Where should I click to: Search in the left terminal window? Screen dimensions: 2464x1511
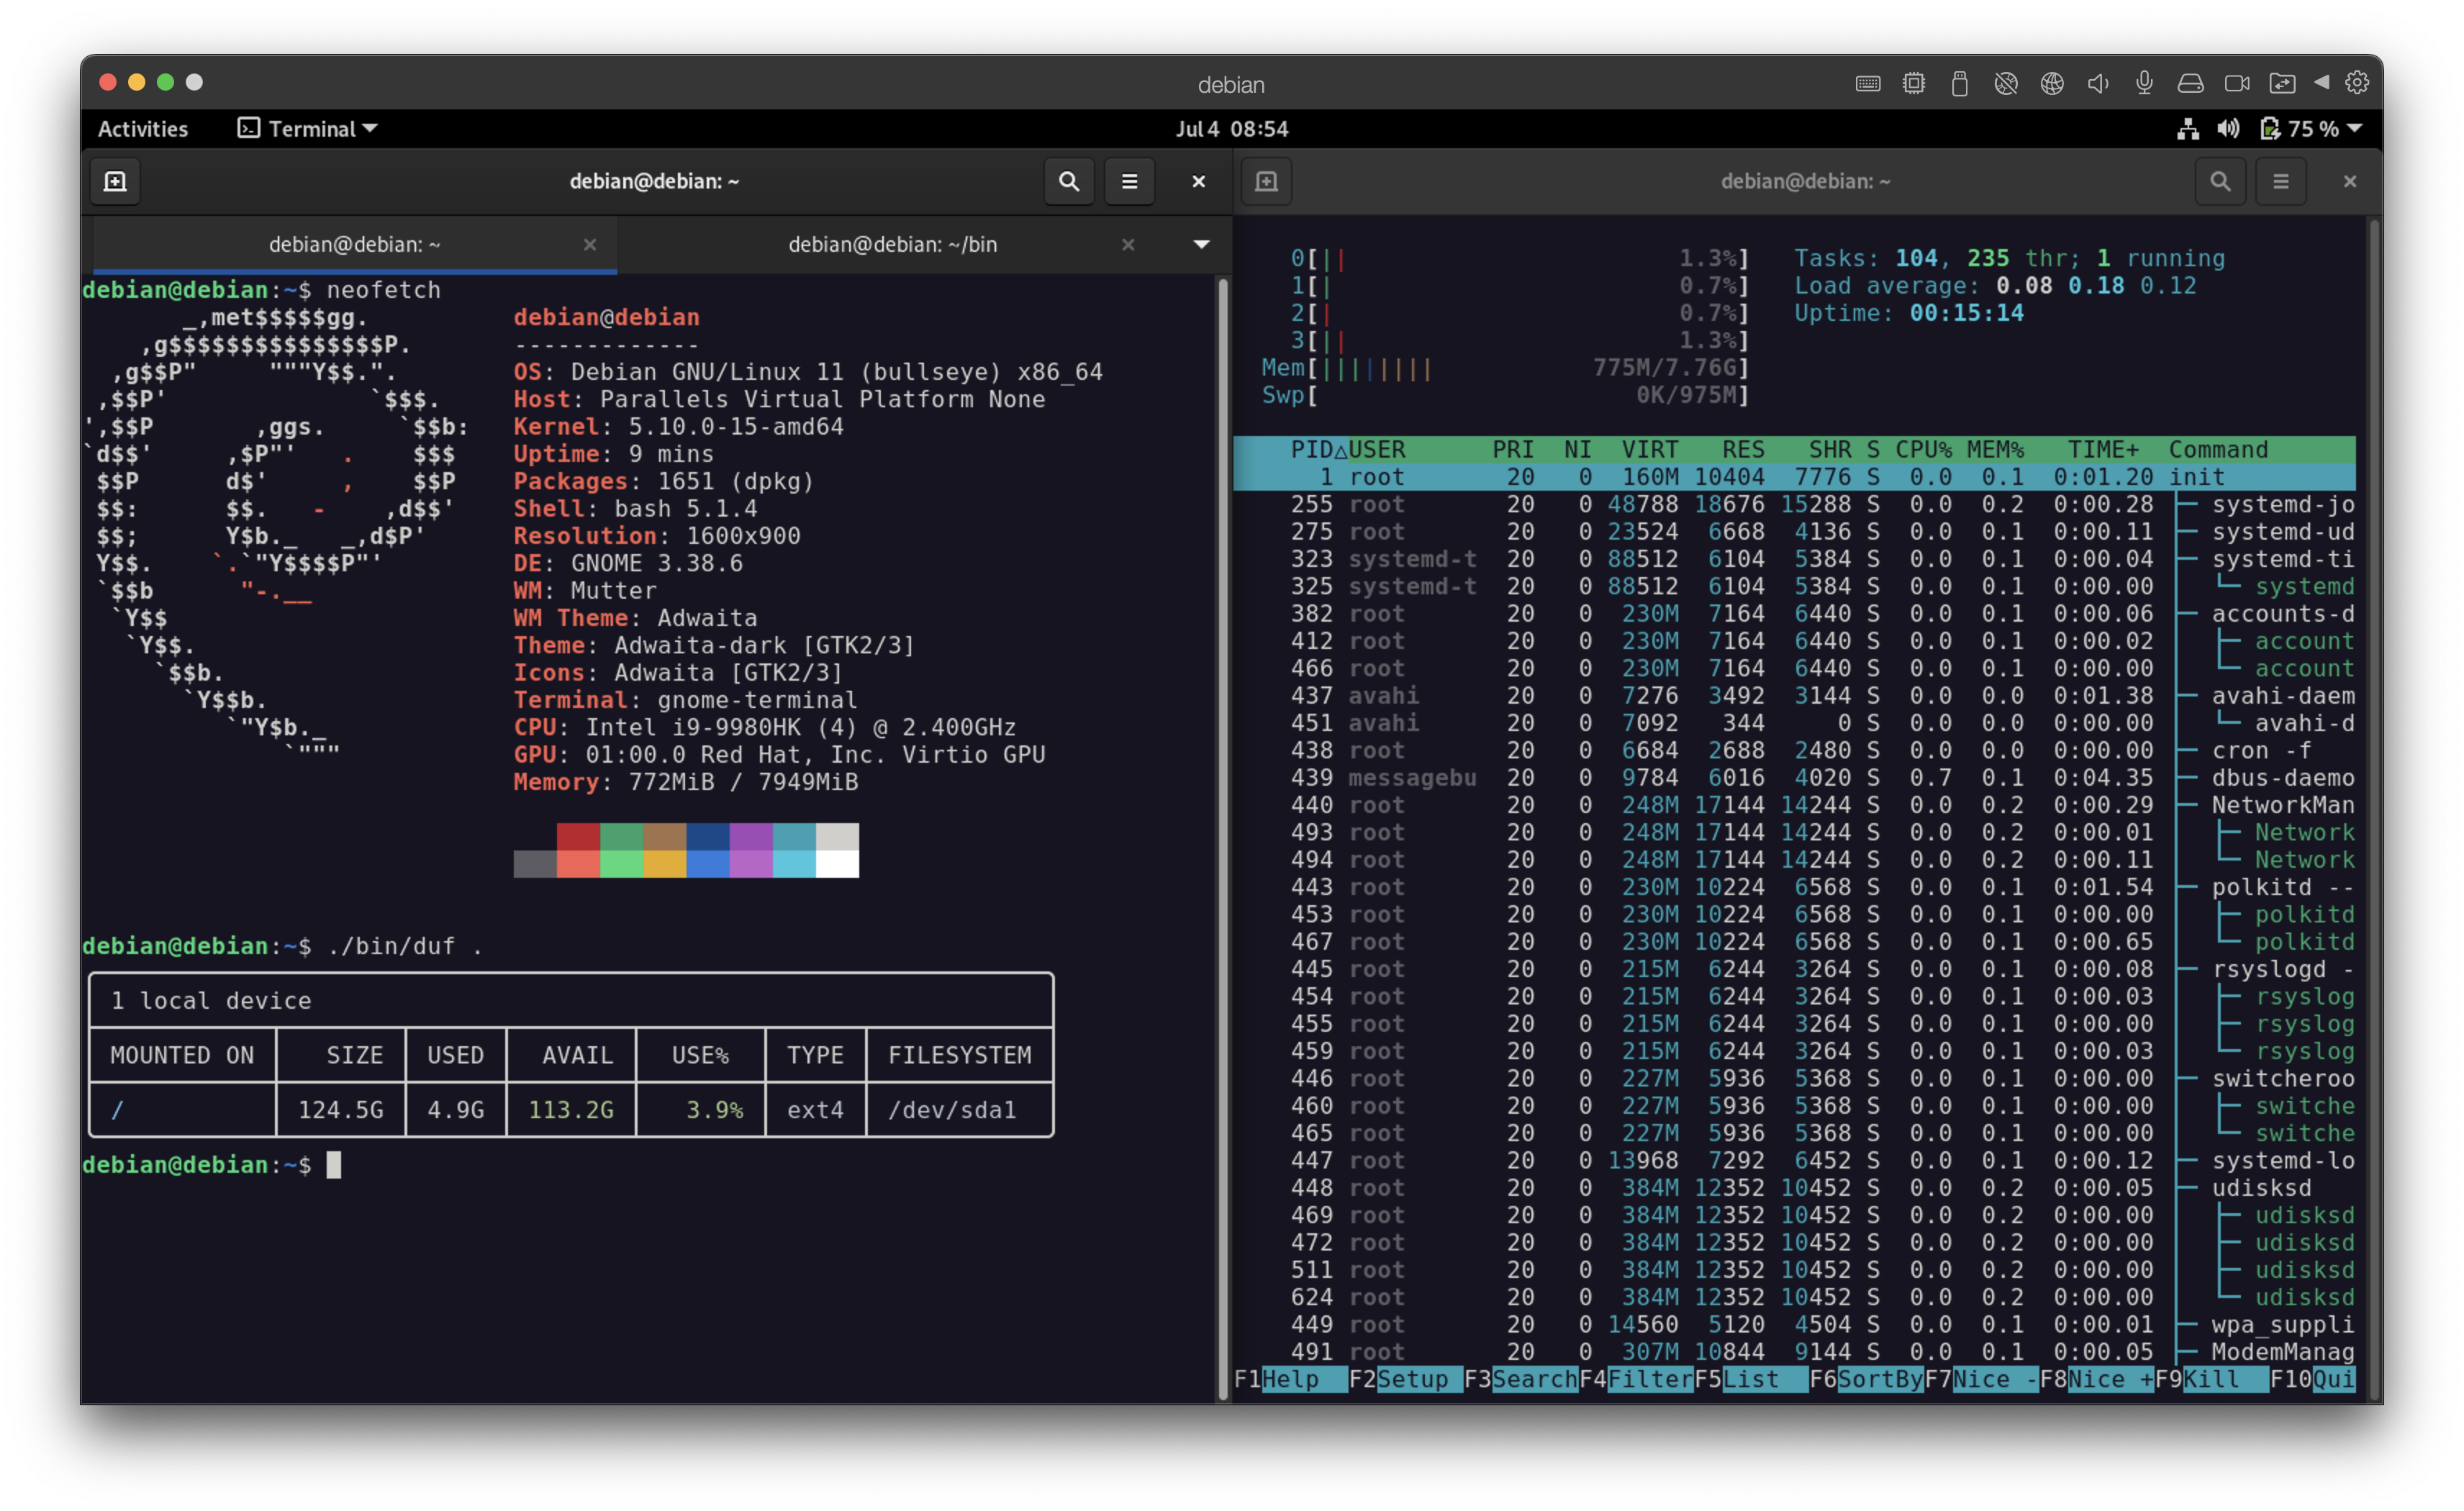click(x=1069, y=181)
